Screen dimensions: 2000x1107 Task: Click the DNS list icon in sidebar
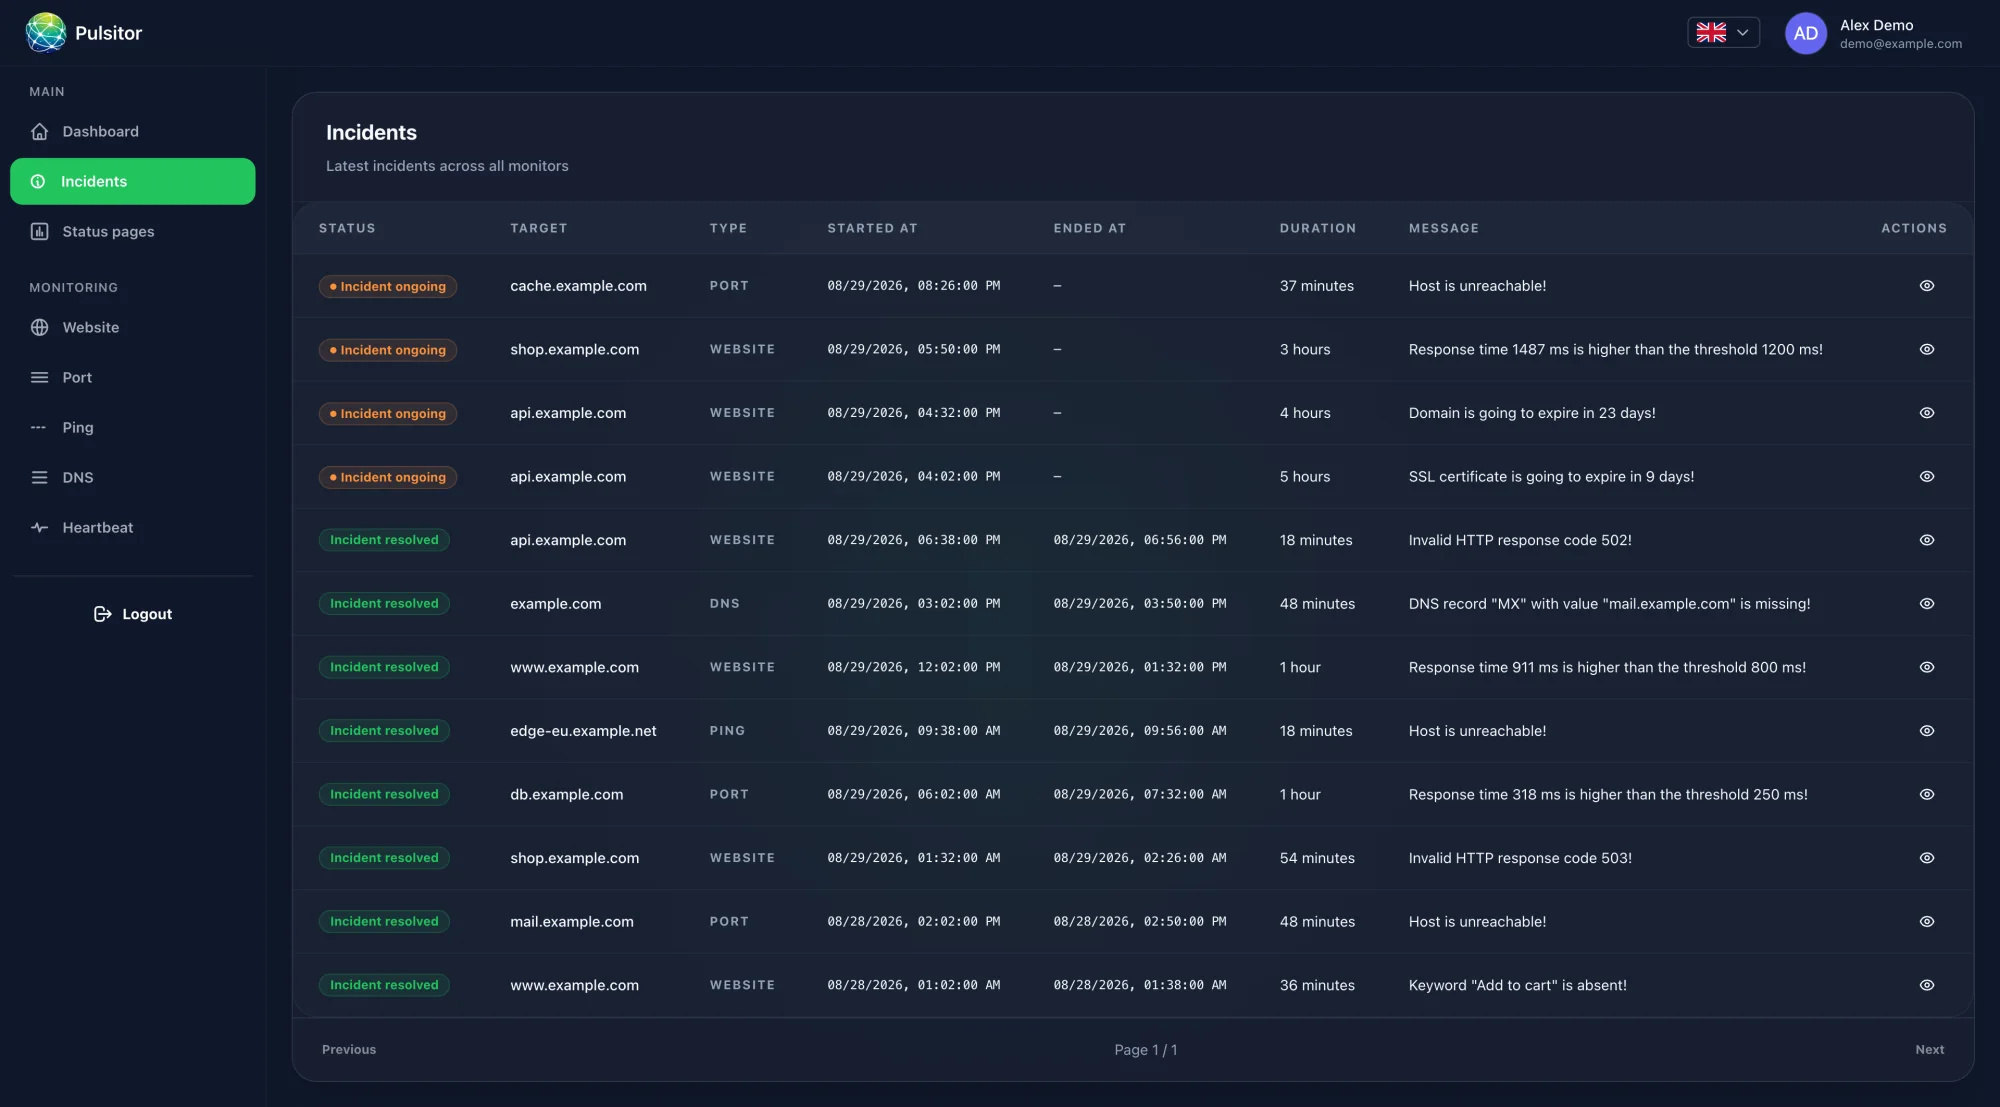40,478
